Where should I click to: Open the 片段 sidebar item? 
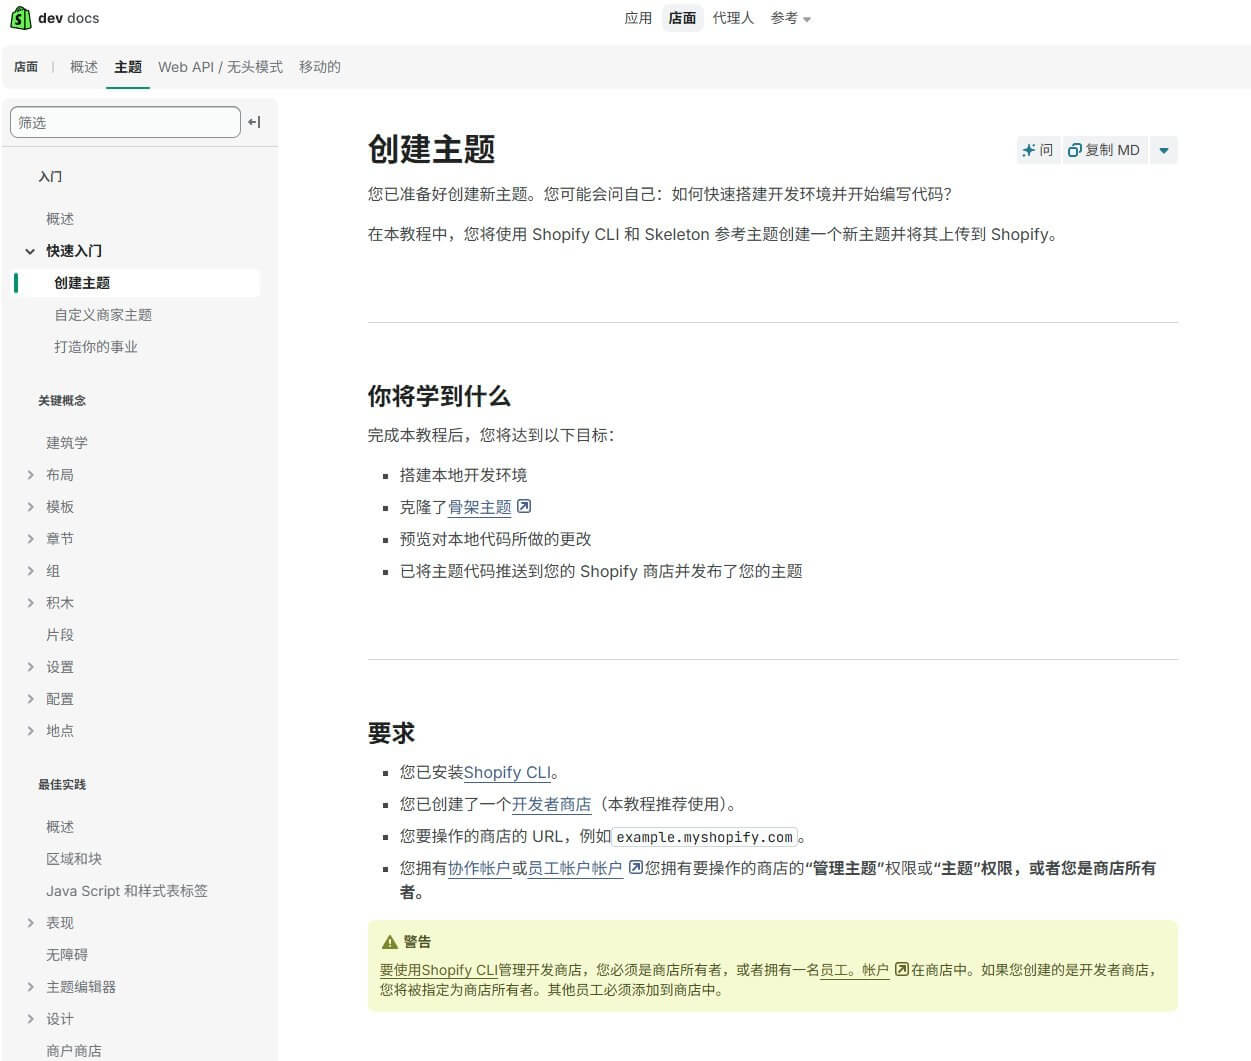click(60, 635)
